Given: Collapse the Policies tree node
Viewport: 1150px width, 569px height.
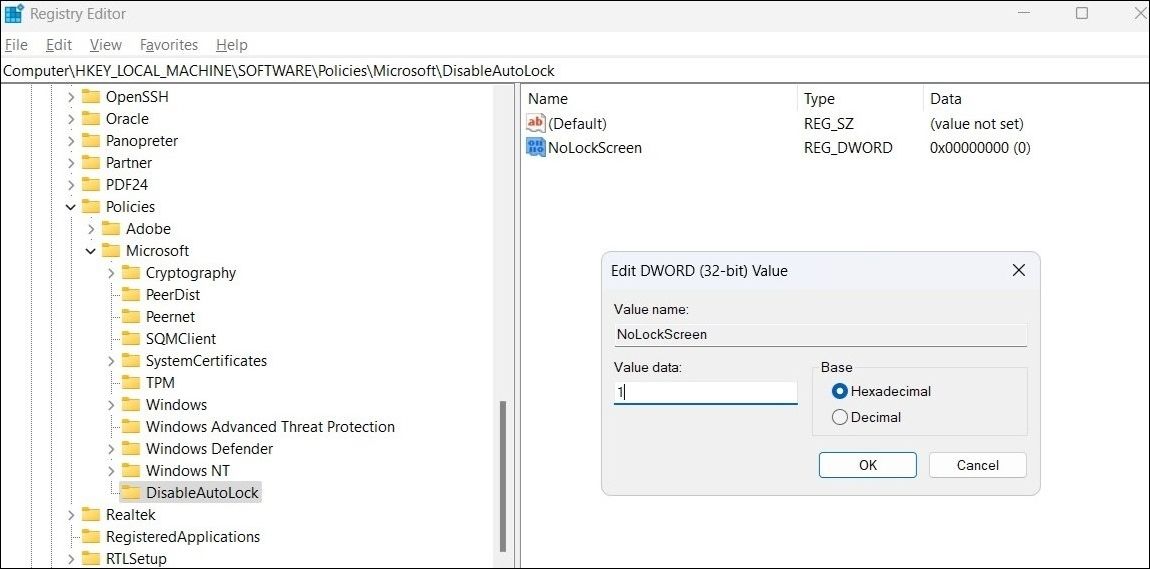Looking at the screenshot, I should 71,207.
